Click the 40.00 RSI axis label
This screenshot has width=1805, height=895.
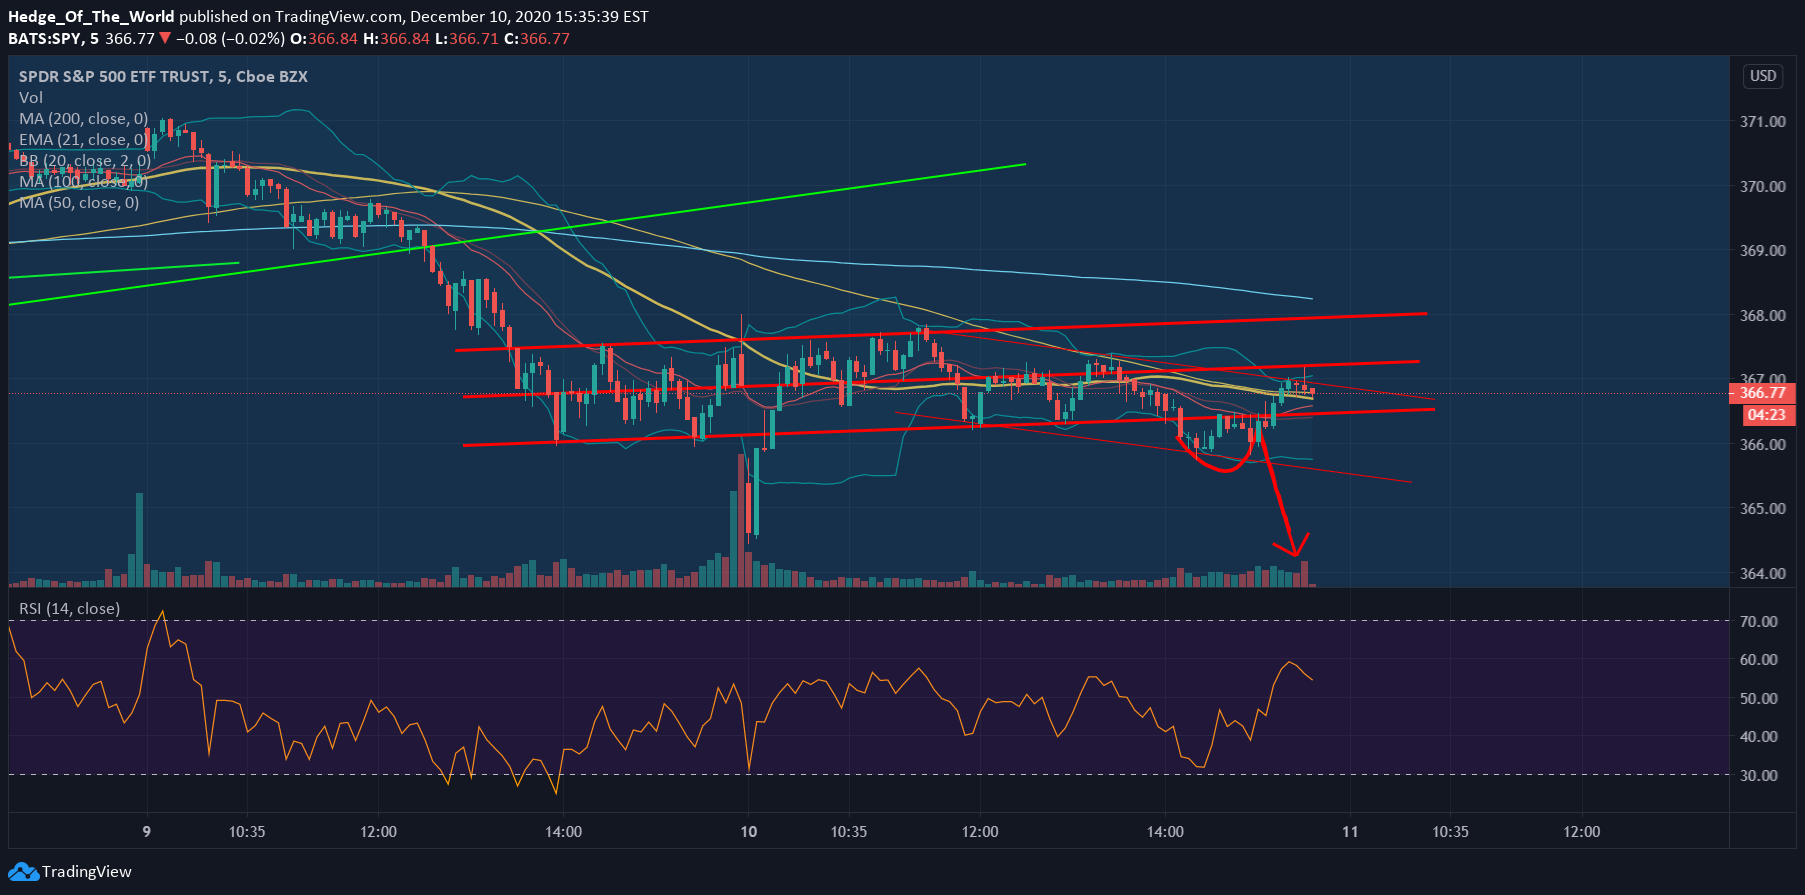tap(1759, 737)
